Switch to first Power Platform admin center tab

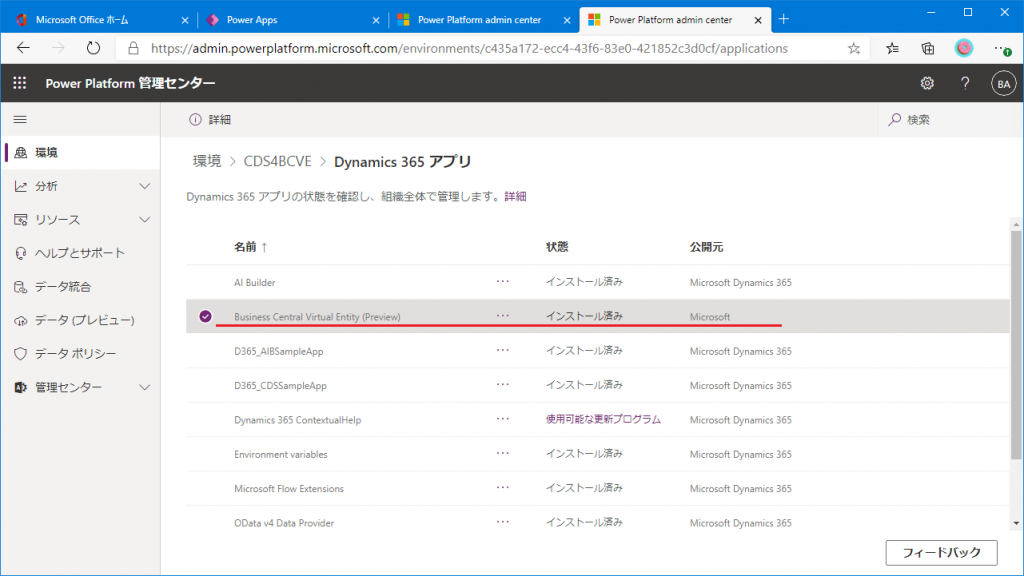[483, 20]
